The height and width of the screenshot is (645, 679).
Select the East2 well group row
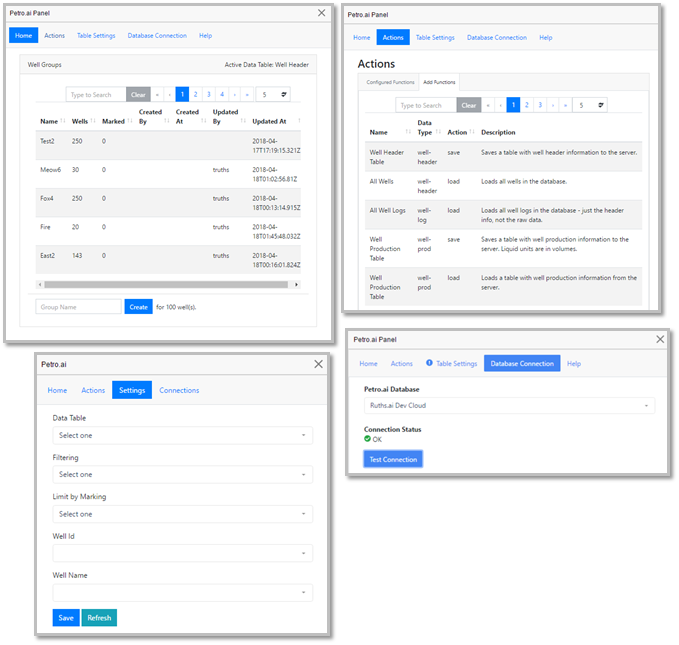pos(168,260)
